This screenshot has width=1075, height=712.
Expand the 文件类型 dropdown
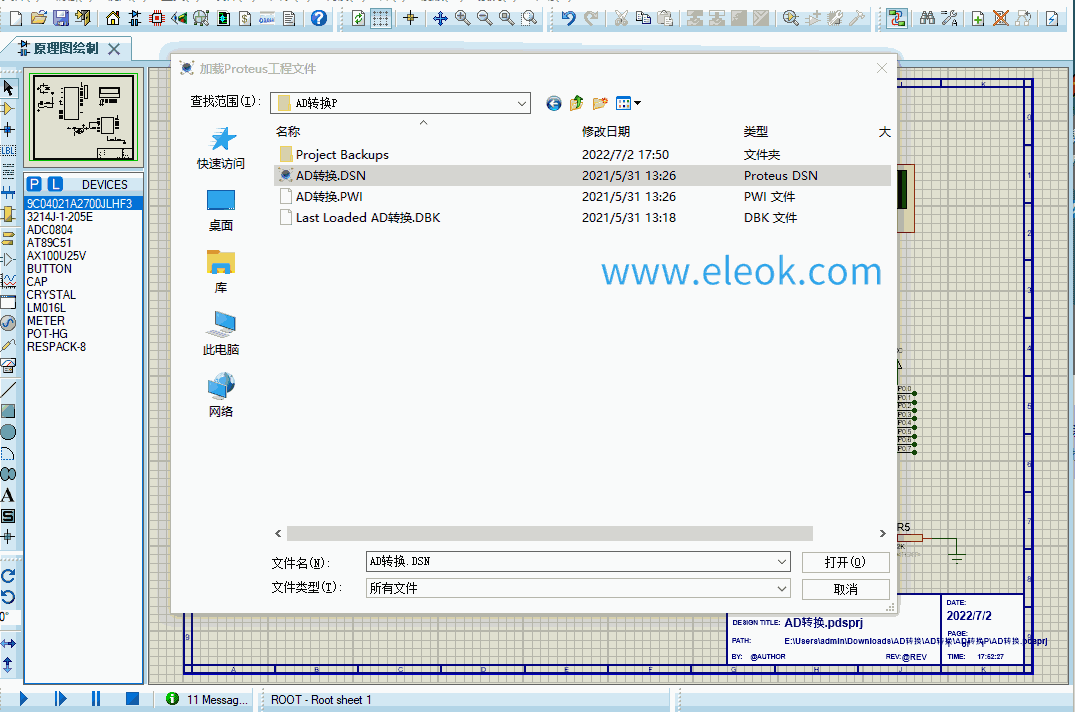click(782, 589)
